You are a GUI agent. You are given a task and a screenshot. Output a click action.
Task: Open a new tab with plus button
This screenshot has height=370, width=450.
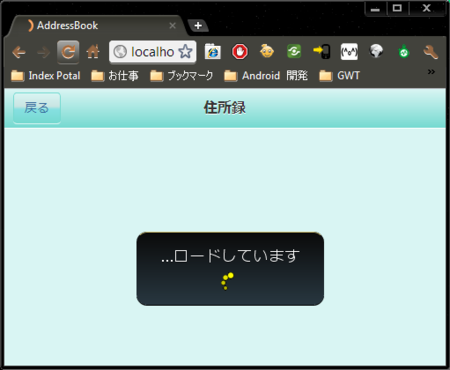click(x=198, y=25)
